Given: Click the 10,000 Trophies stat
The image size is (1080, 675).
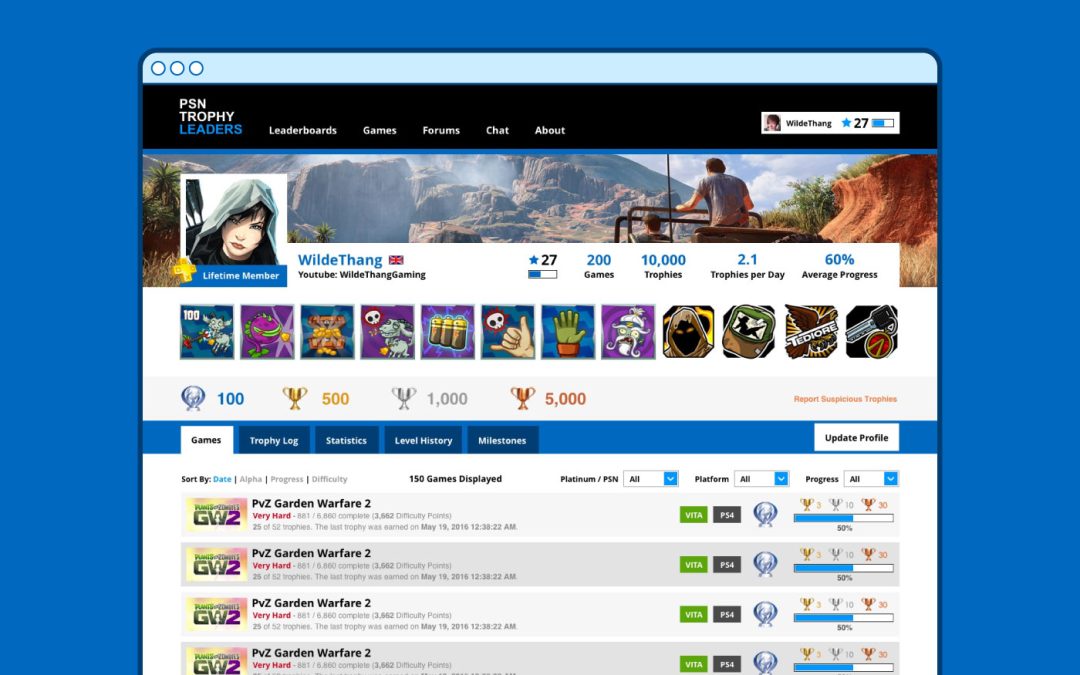Looking at the screenshot, I should pyautogui.click(x=663, y=266).
